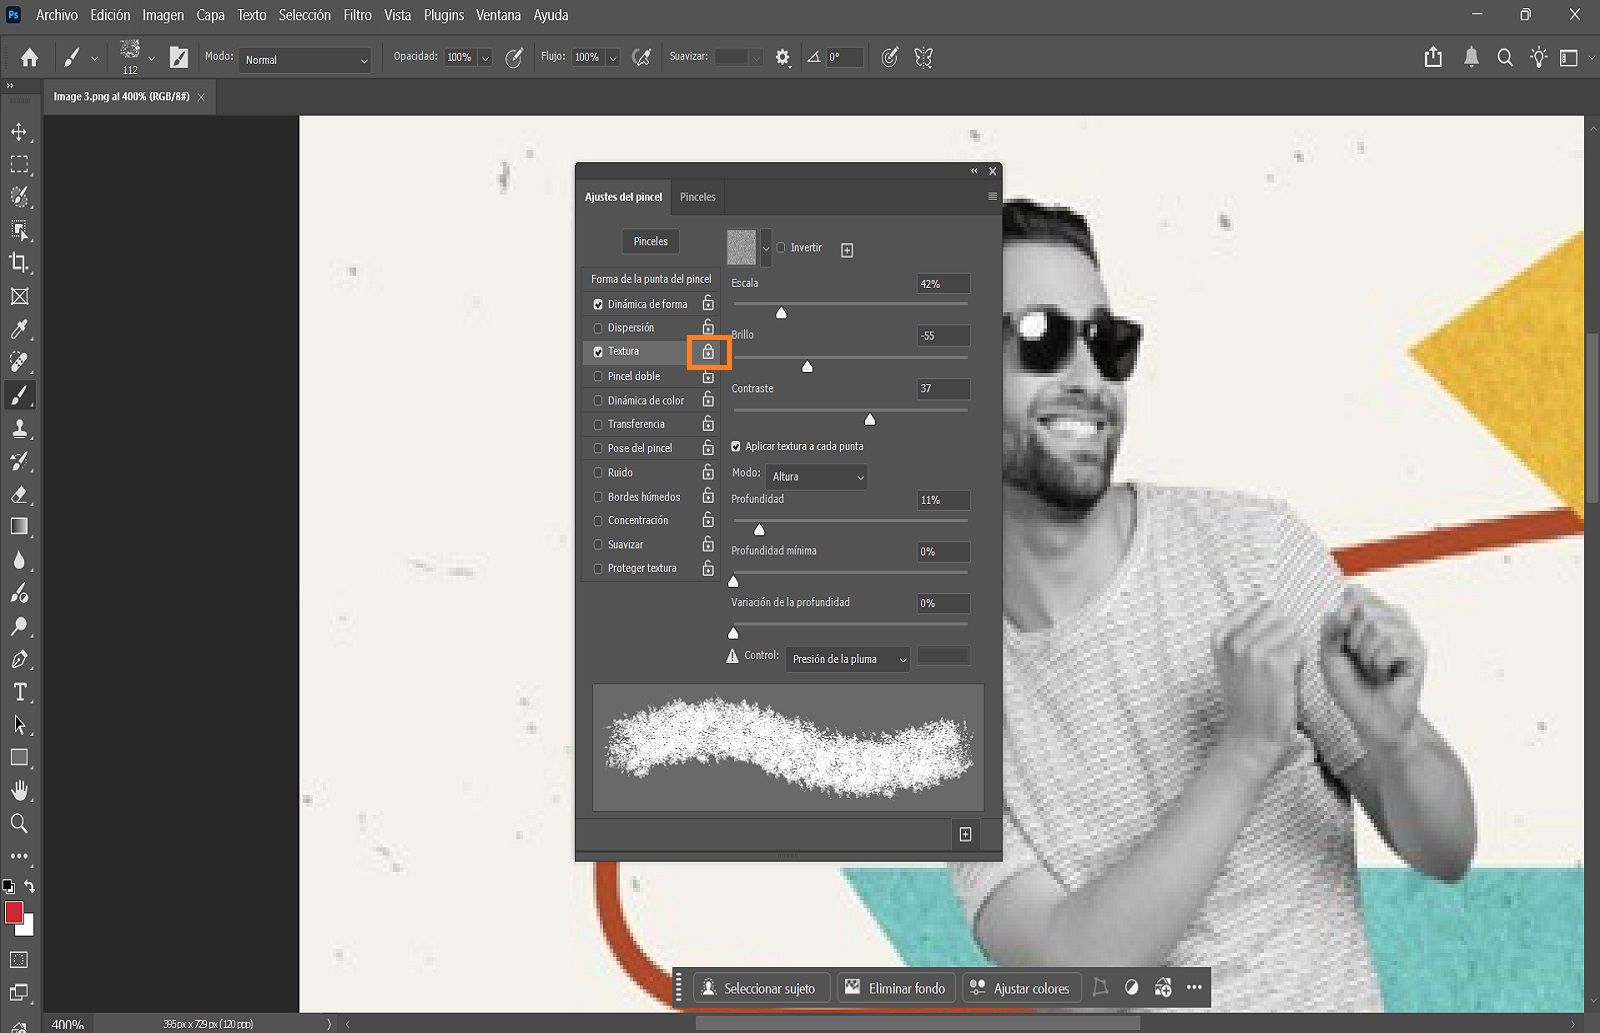Click the red foreground color swatch
The width and height of the screenshot is (1600, 1033).
(x=14, y=913)
